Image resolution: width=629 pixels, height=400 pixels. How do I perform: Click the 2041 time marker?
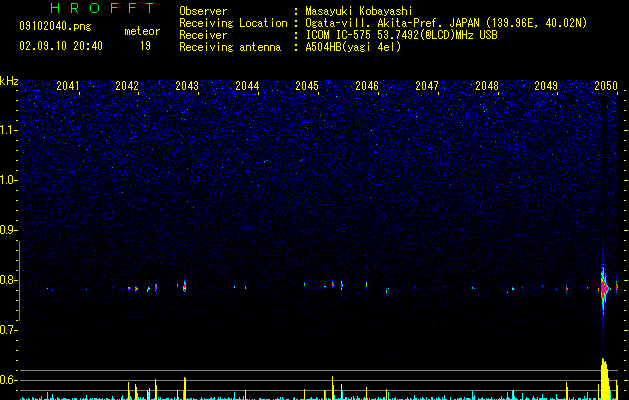click(x=67, y=86)
